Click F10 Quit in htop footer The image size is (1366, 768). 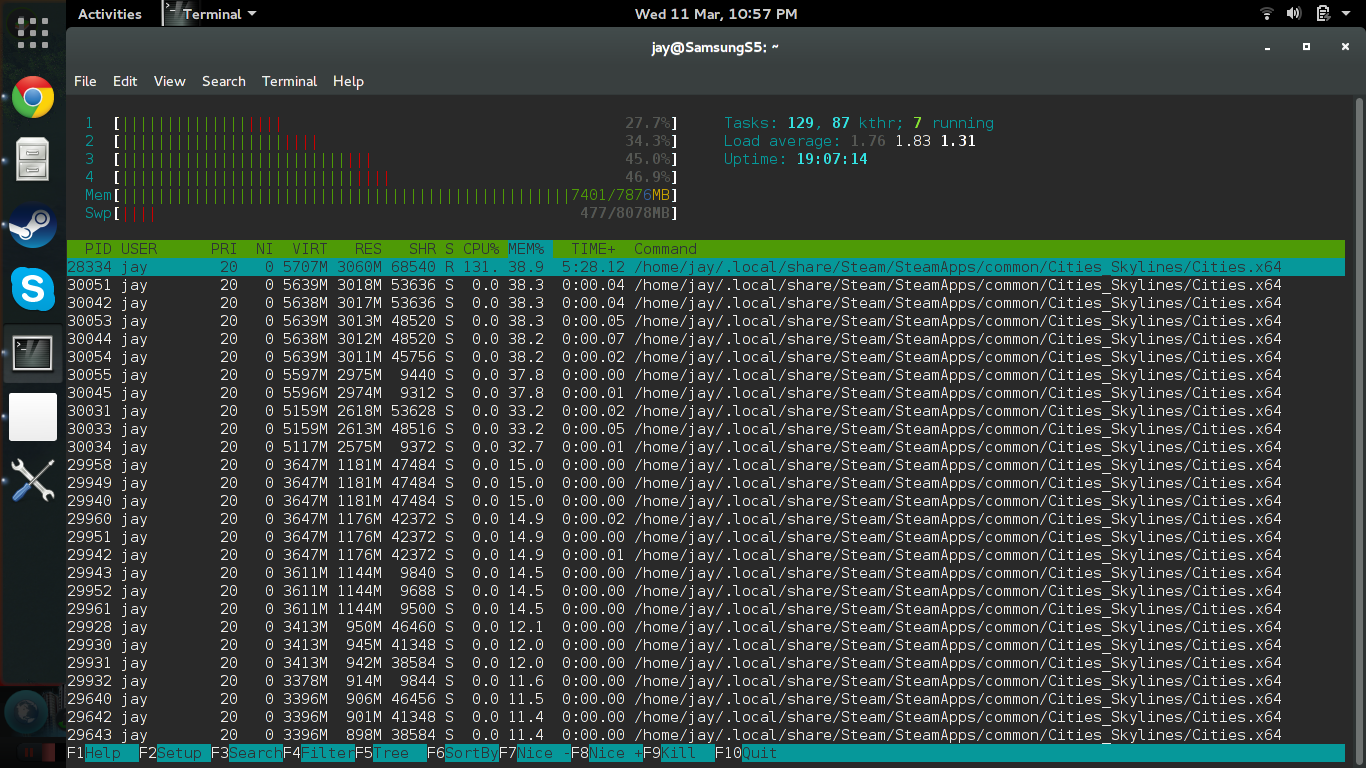[x=746, y=753]
